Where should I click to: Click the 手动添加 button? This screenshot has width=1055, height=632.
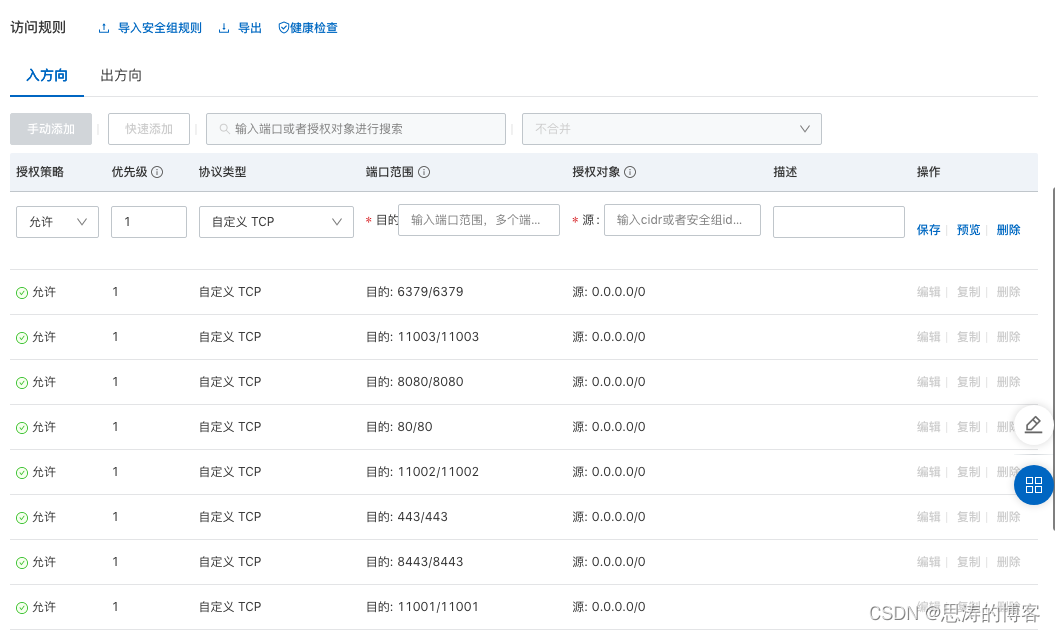click(x=51, y=129)
